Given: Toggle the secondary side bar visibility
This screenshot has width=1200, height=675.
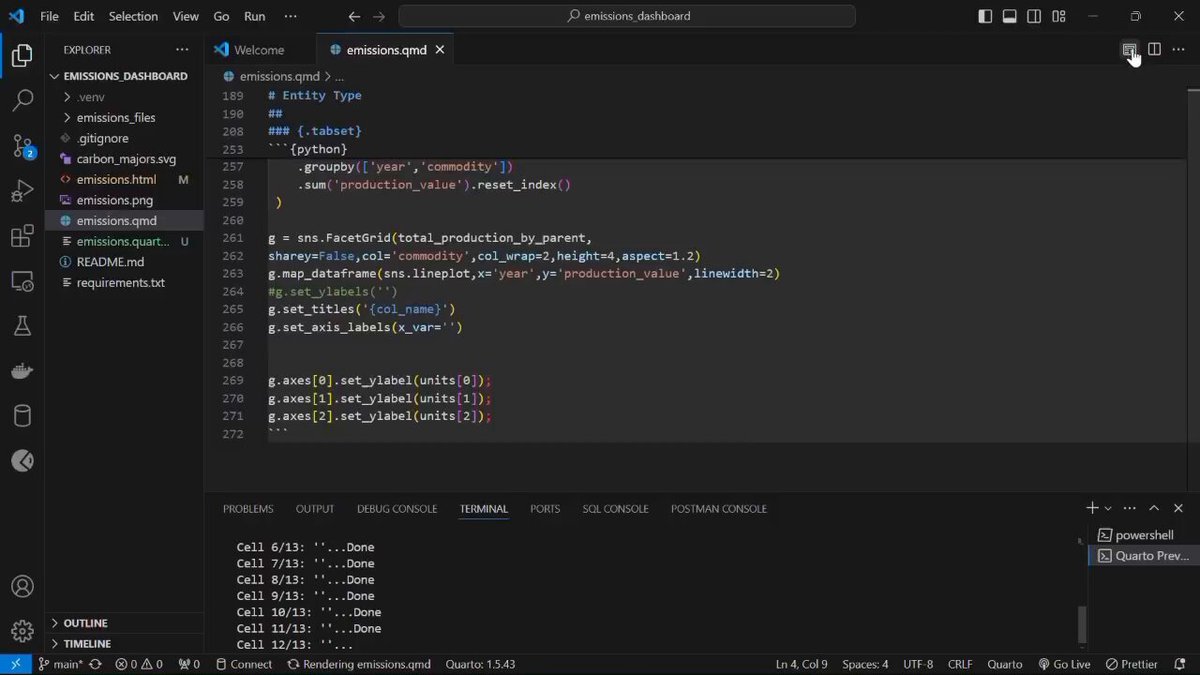Looking at the screenshot, I should click(x=1034, y=16).
